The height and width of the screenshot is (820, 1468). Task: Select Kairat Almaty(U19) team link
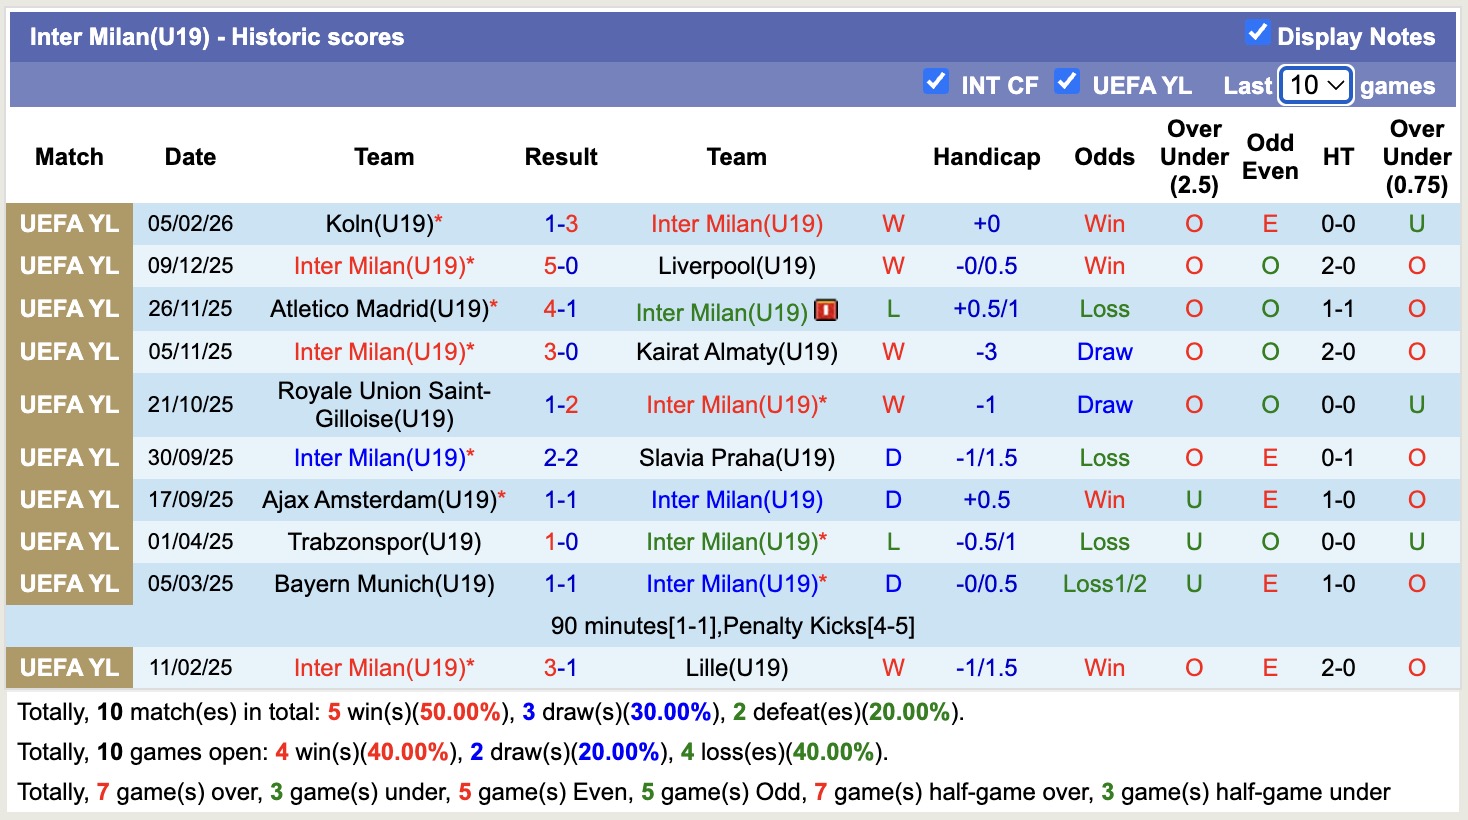point(736,352)
